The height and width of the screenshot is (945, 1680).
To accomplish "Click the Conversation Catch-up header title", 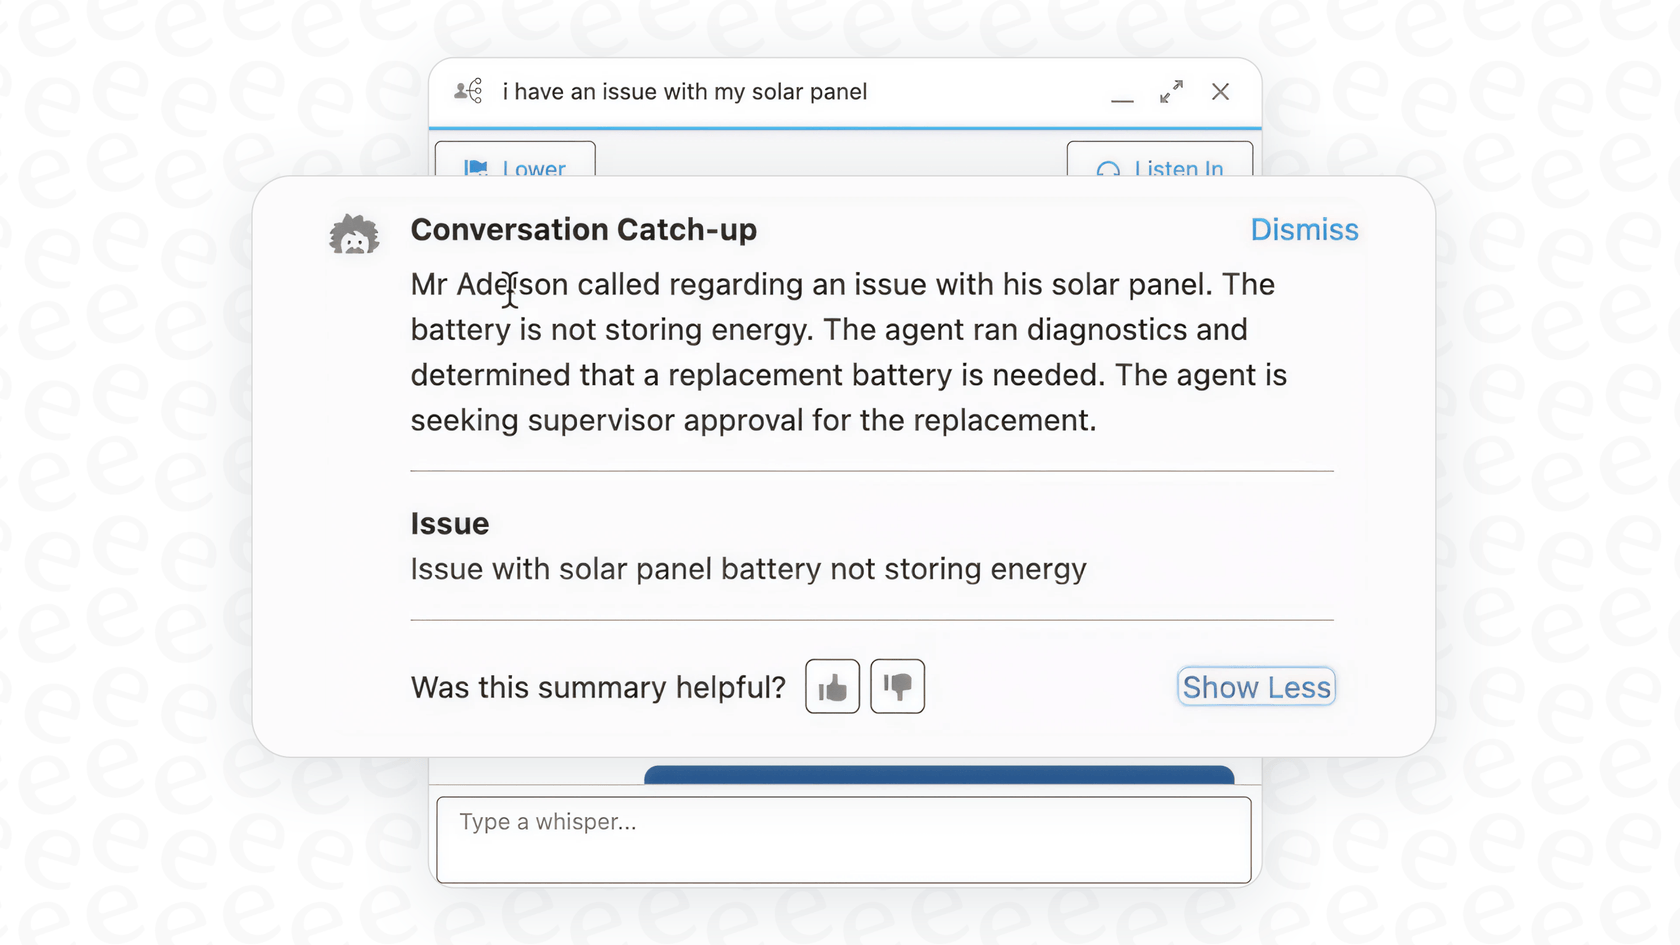I will click(584, 229).
